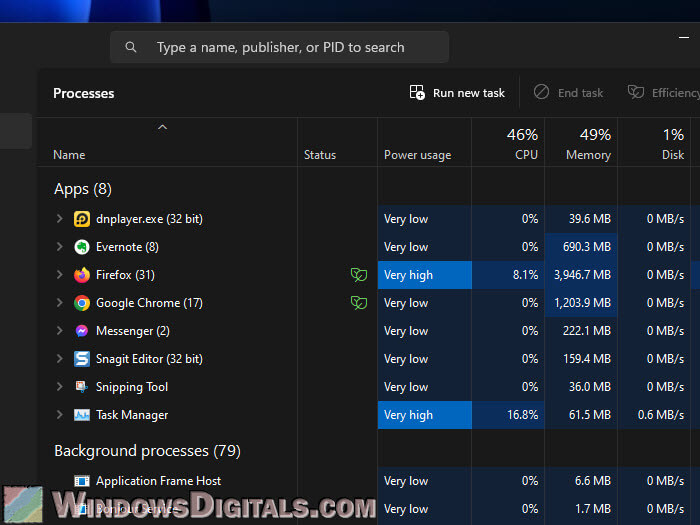The width and height of the screenshot is (700, 525).
Task: Expand the Task Manager process group
Action: tap(59, 415)
